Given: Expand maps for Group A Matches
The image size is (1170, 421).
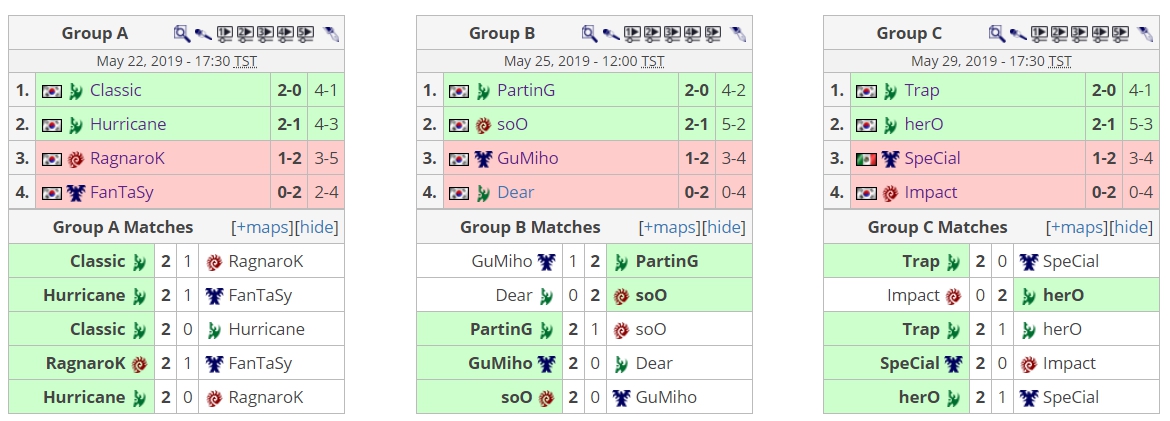Looking at the screenshot, I should pyautogui.click(x=263, y=227).
